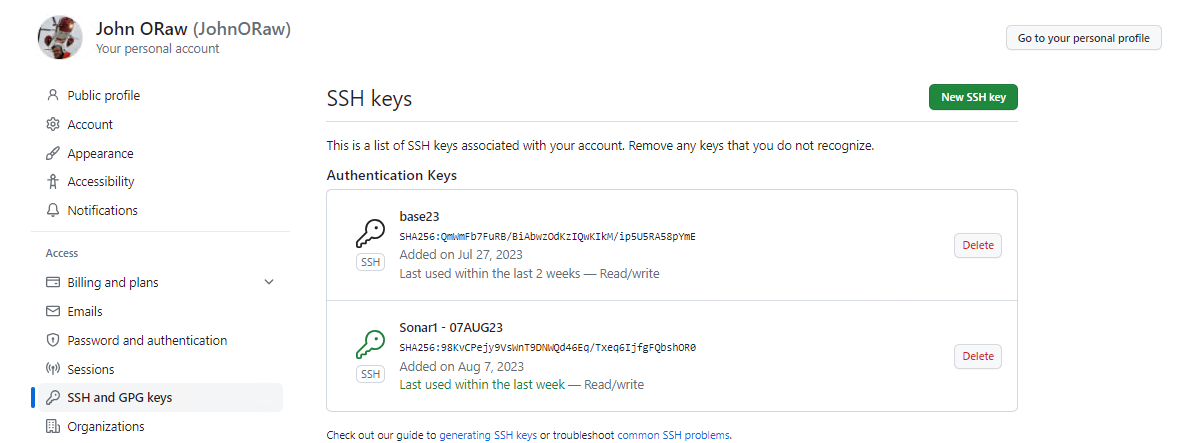This screenshot has width=1177, height=443.
Task: Click the John ORaw profile avatar
Action: click(60, 38)
